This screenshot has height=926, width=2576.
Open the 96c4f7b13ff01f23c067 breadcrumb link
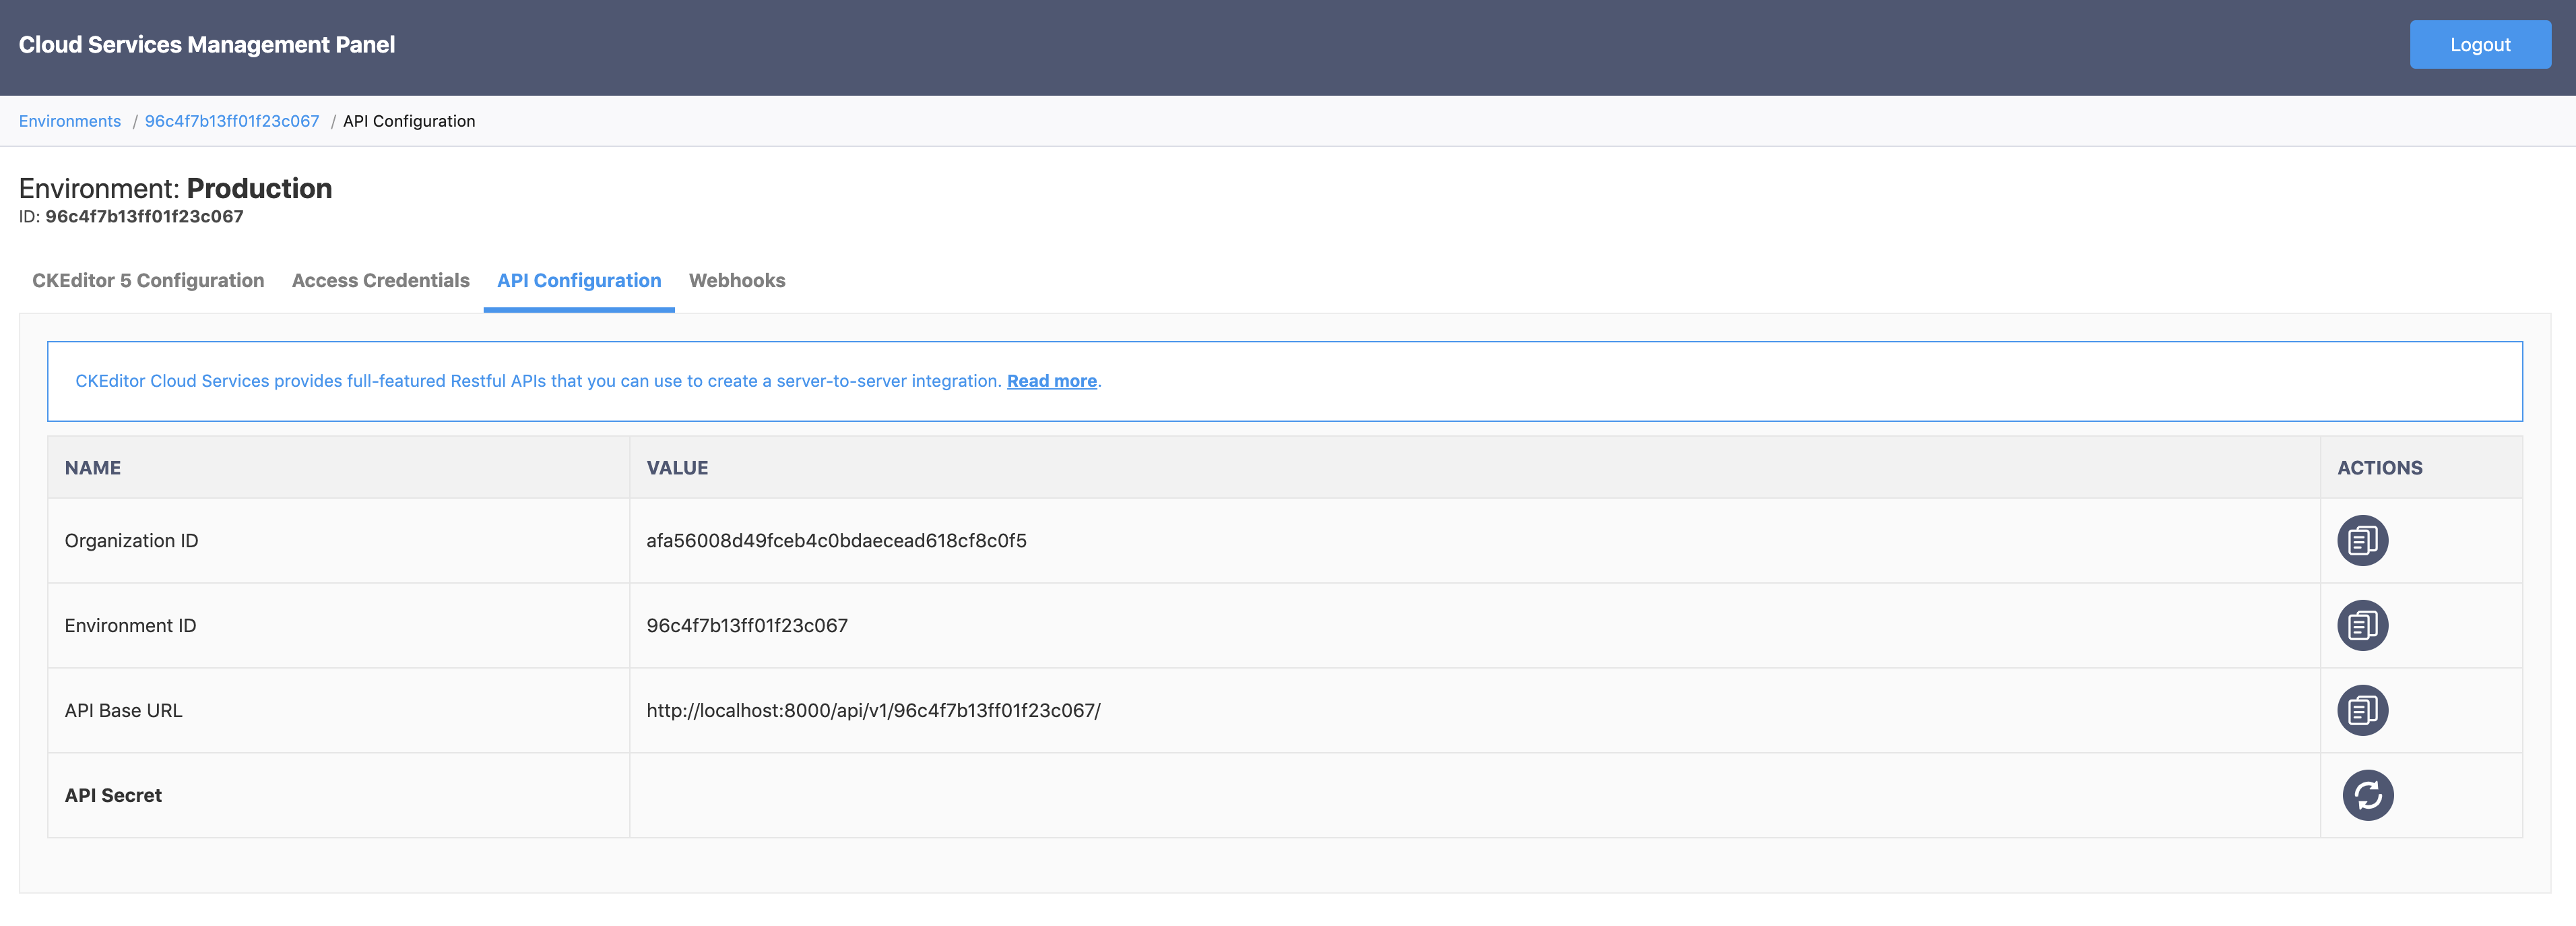click(x=232, y=121)
